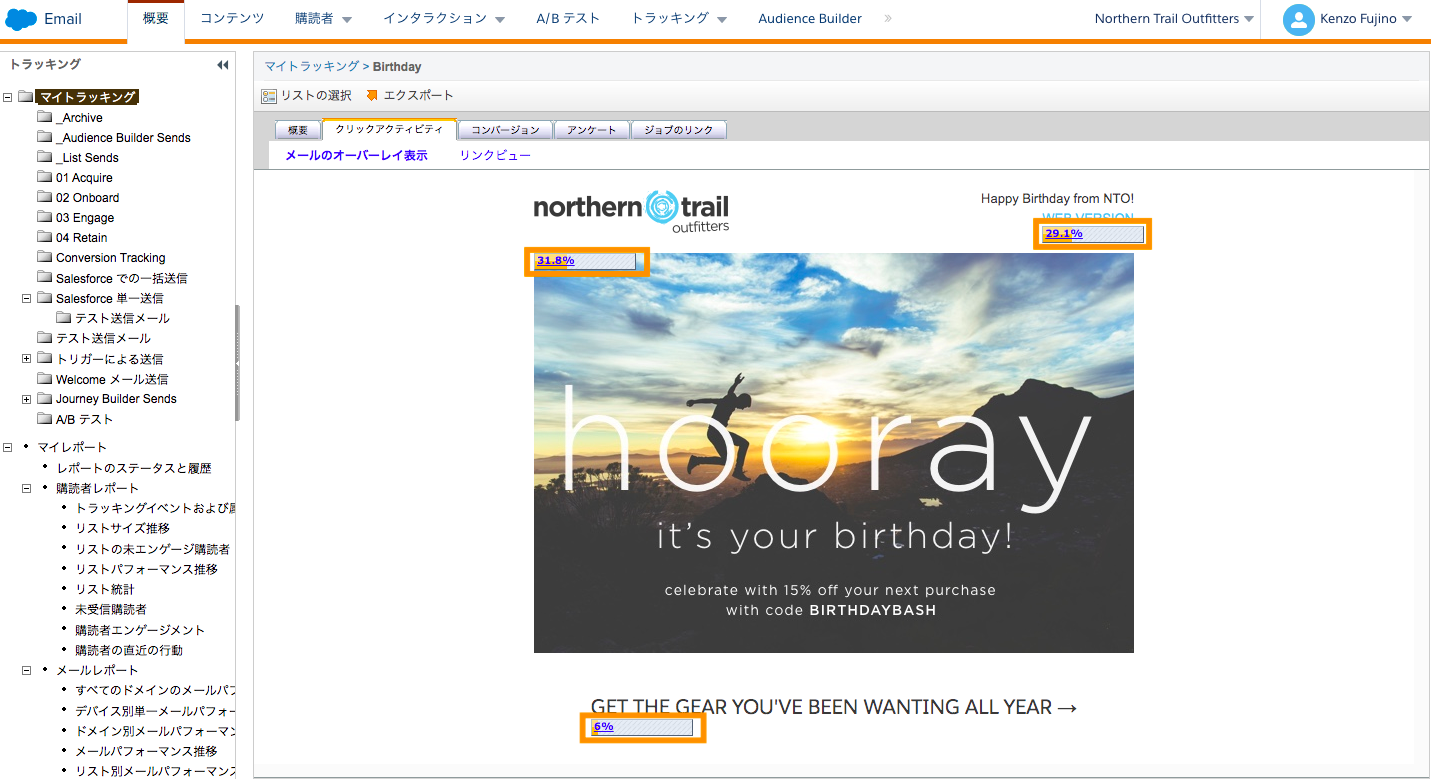
Task: Open the 購読者 dropdown menu
Action: coord(324,19)
